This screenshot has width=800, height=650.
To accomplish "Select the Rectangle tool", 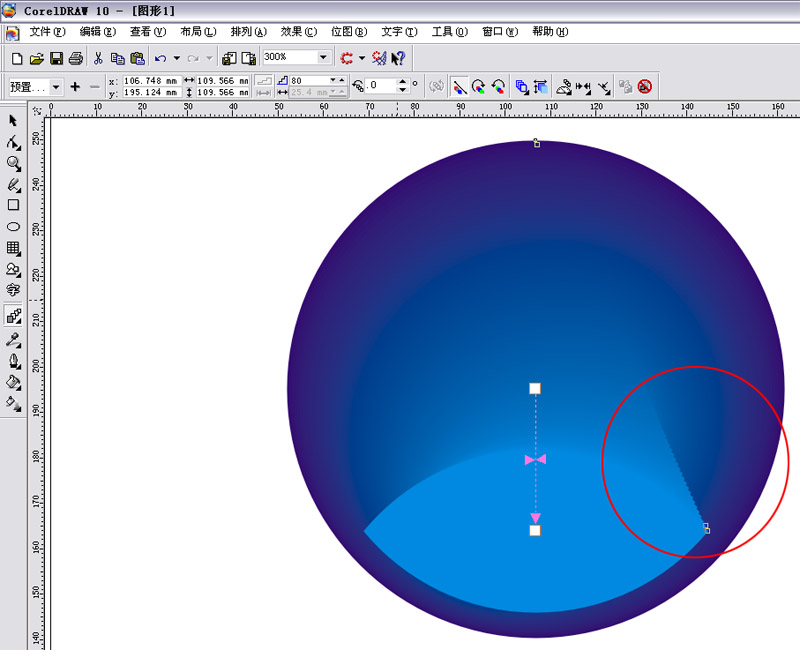I will [13, 205].
